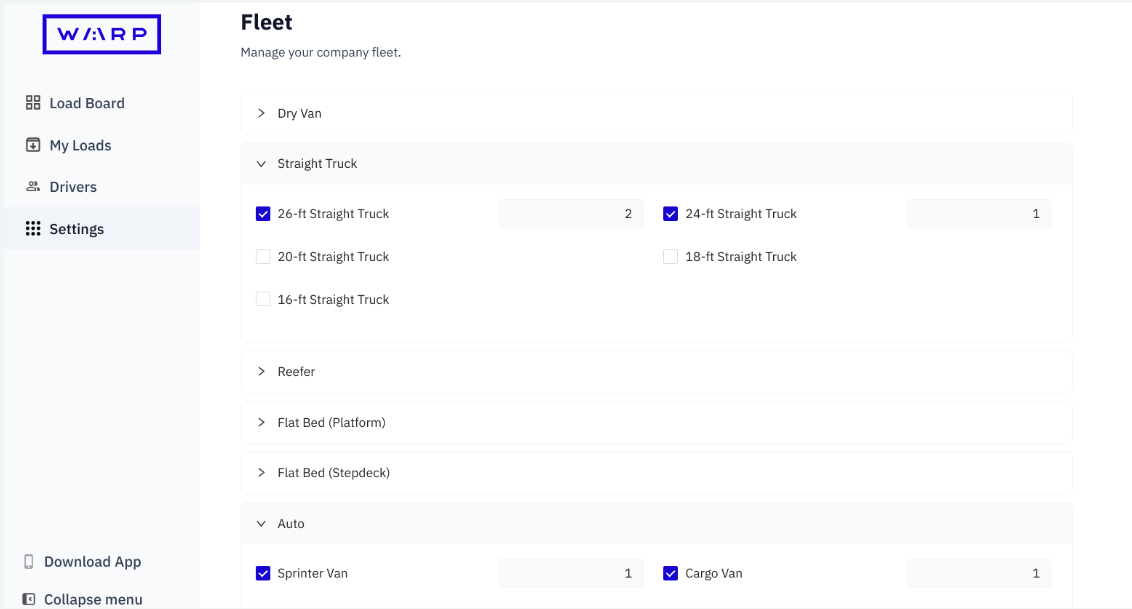
Task: Expand the Reefer section chevron
Action: tap(261, 372)
